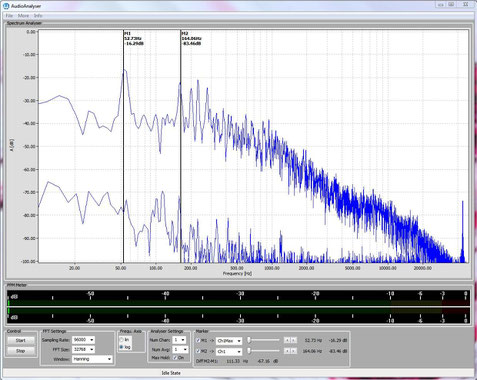Viewport: 477px width, 380px height.
Task: Maximize the AudioAnalyser window
Action: click(x=451, y=4)
